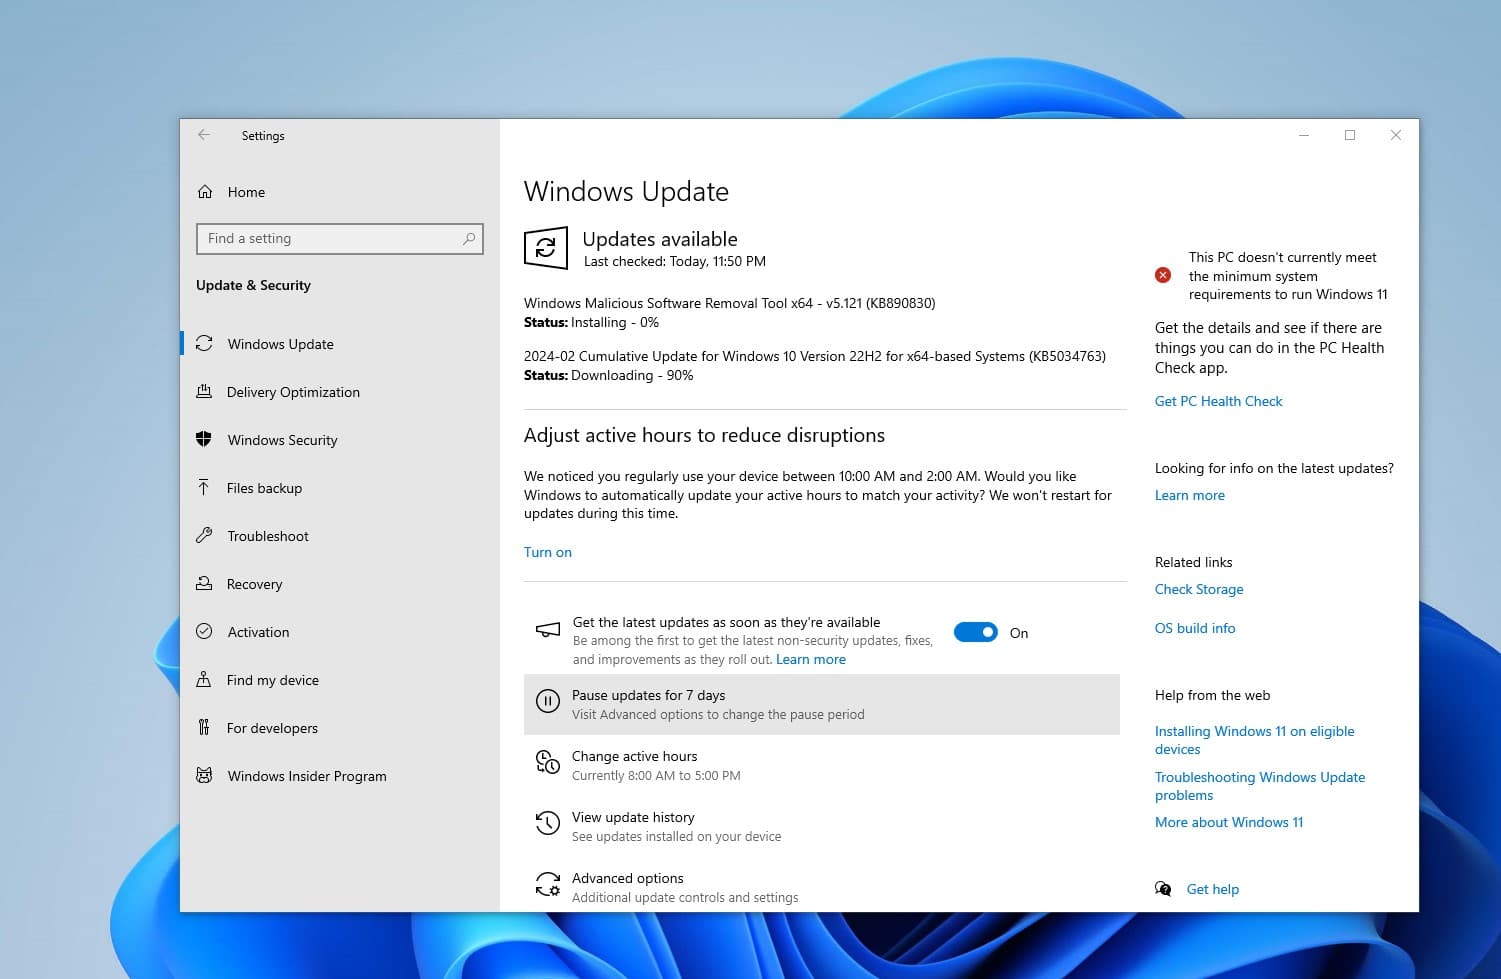Click the For developers tools icon
The image size is (1501, 979).
click(204, 727)
